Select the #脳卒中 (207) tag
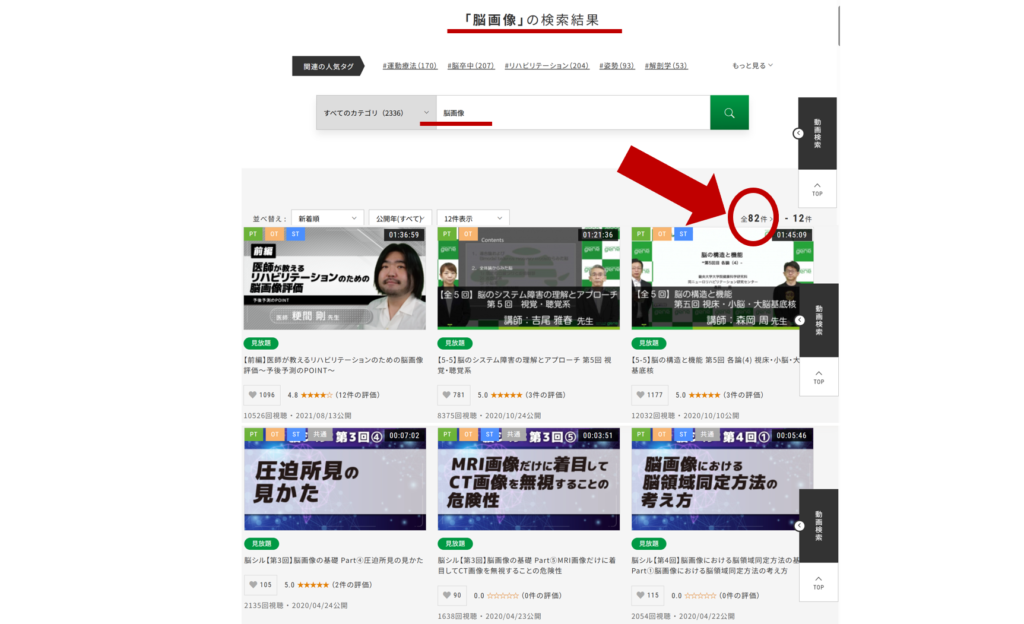 [x=471, y=66]
